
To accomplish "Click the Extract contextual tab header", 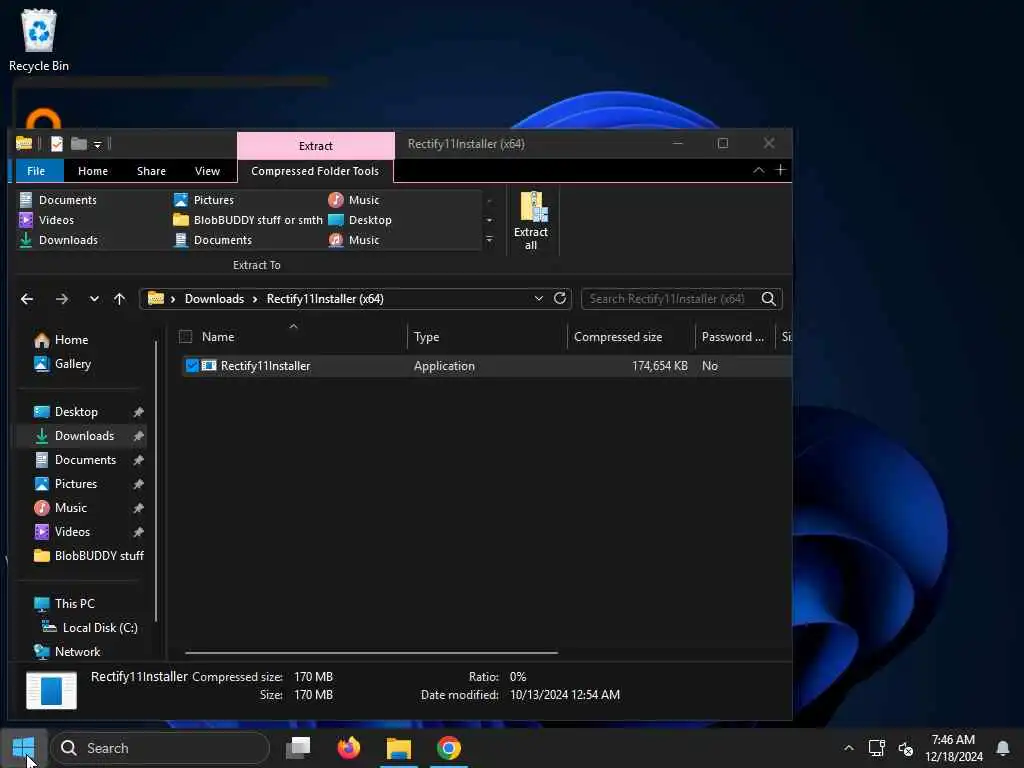I will click(316, 146).
